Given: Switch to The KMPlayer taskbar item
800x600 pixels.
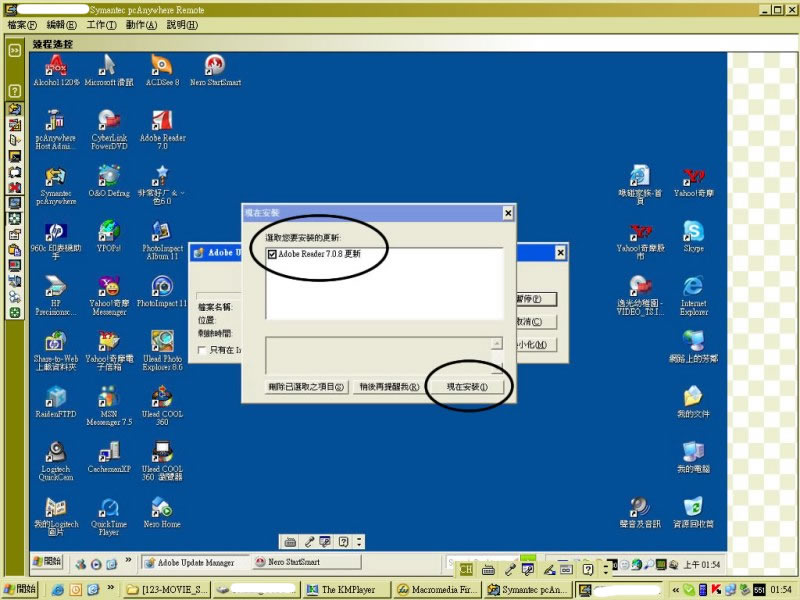Looking at the screenshot, I should [347, 590].
